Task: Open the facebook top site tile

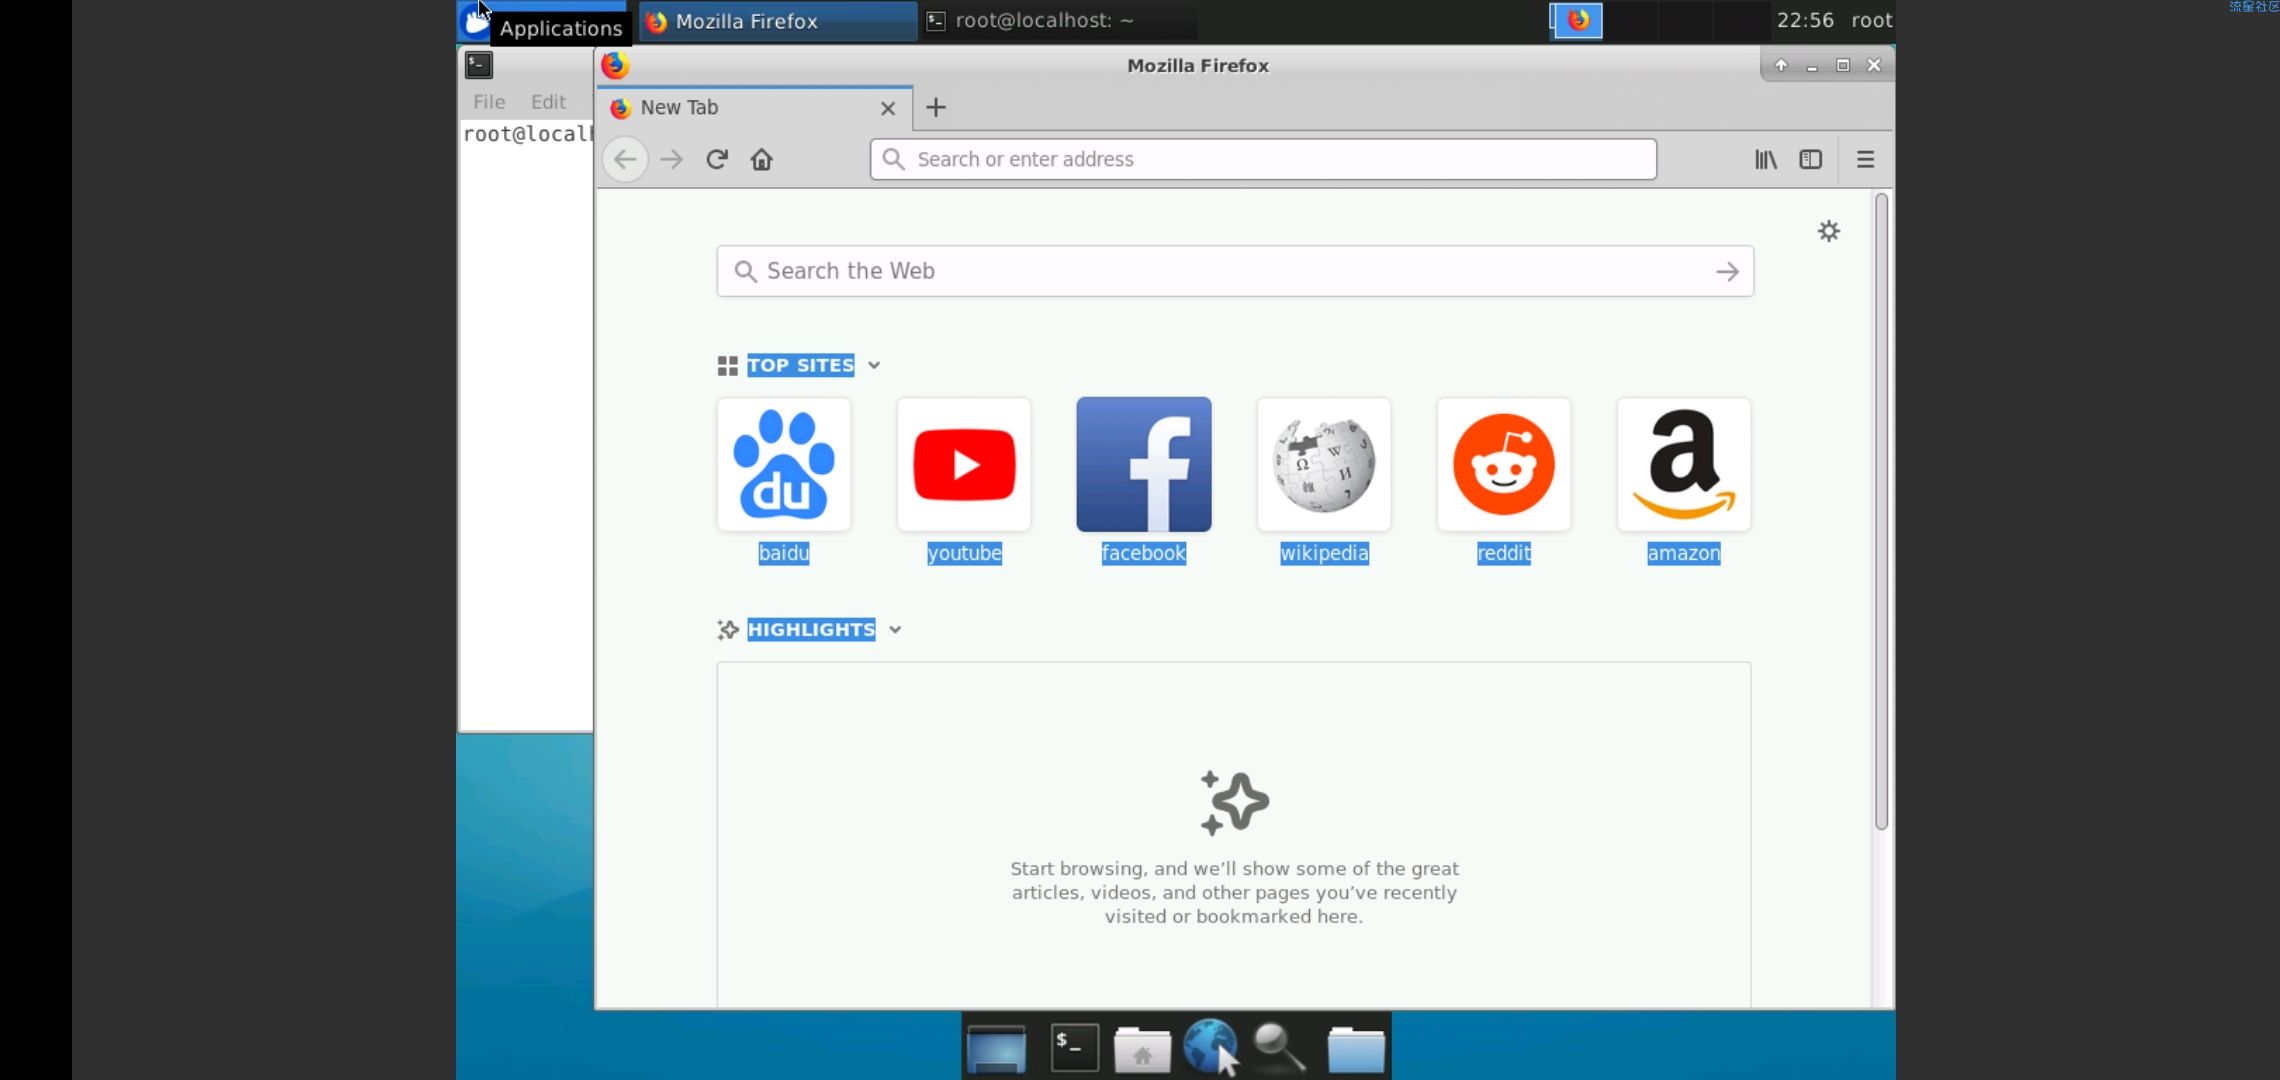Action: [x=1144, y=464]
